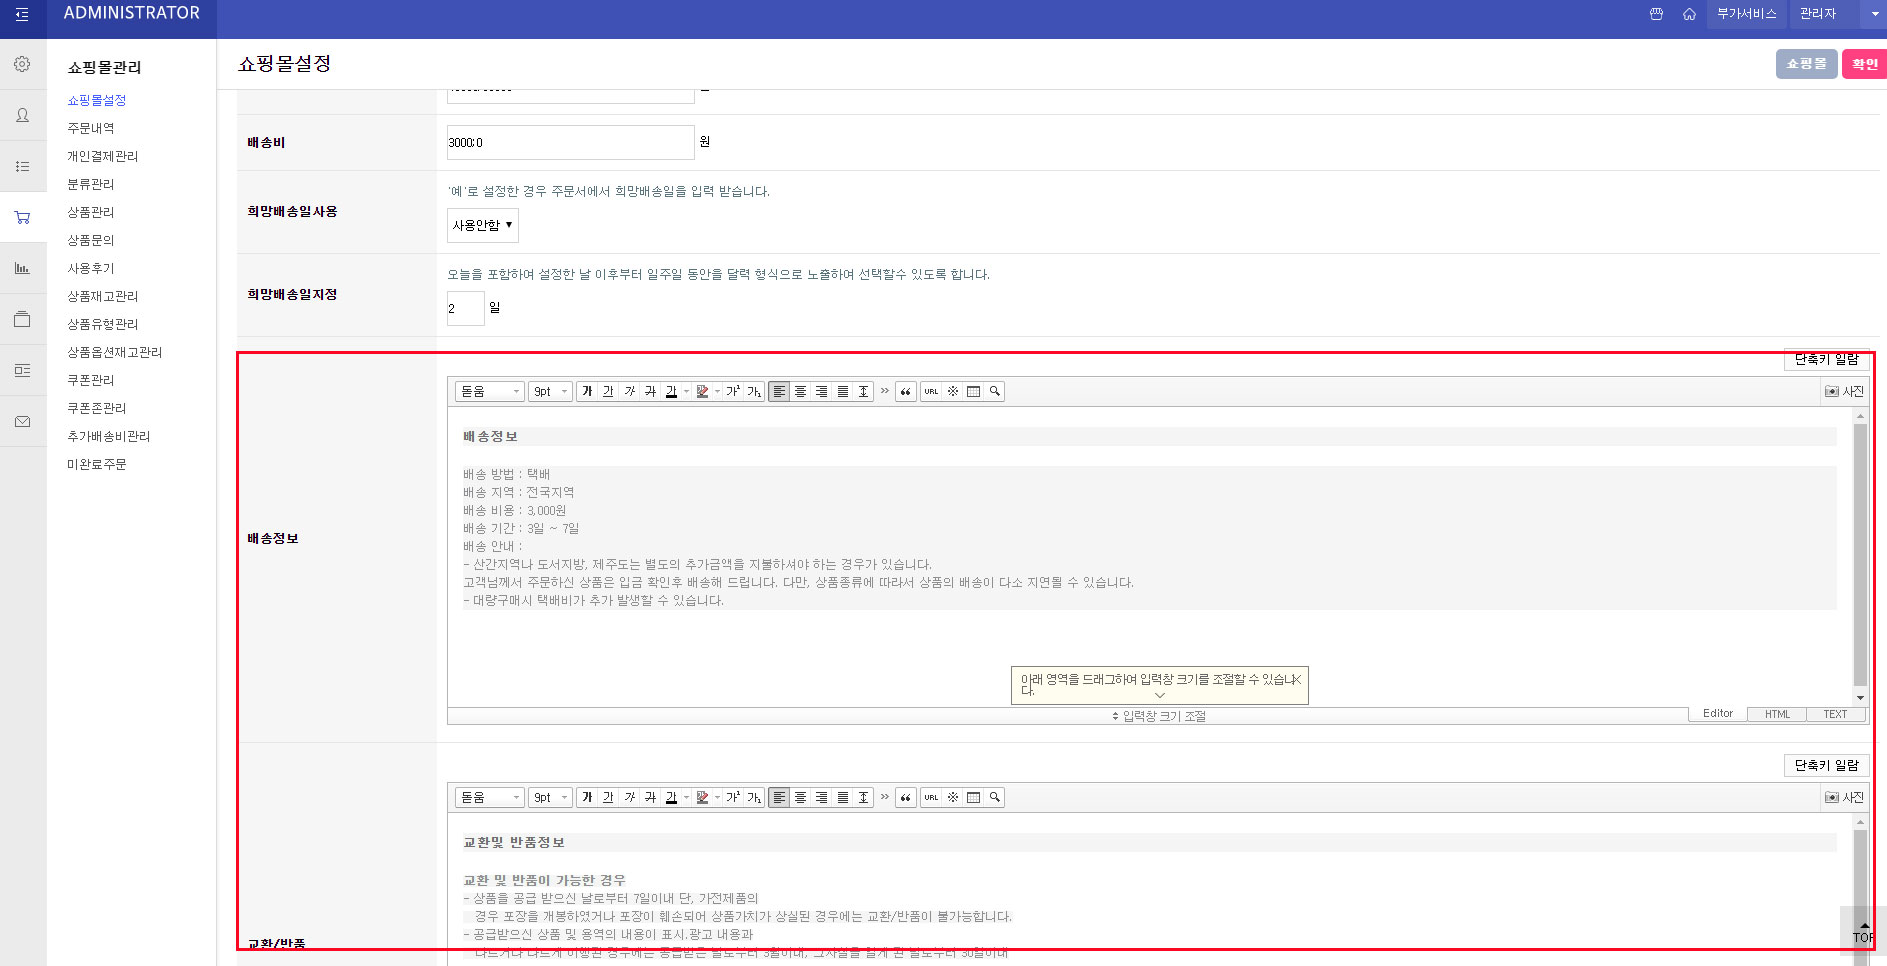Image resolution: width=1887 pixels, height=966 pixels.
Task: Click the 배송비 input field
Action: pos(570,142)
